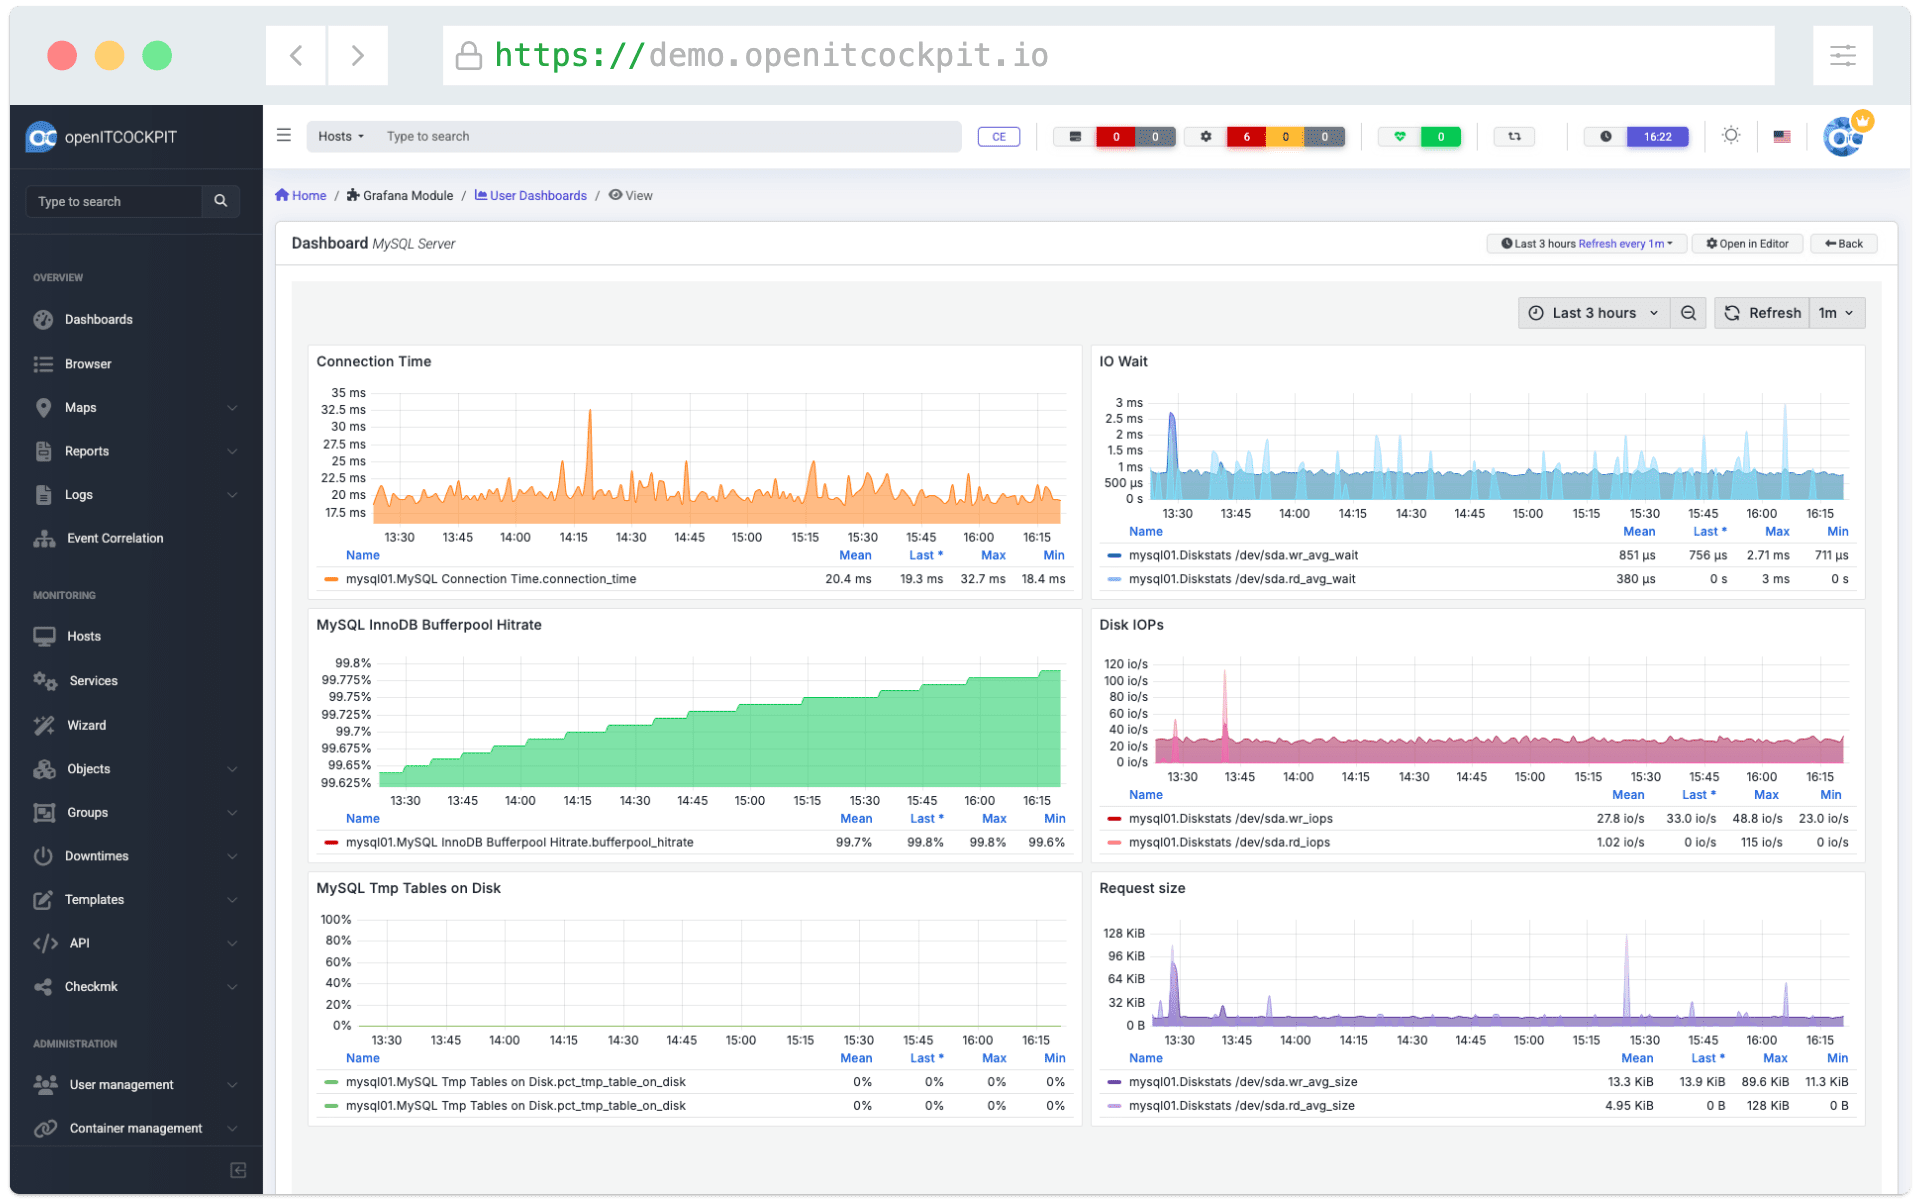This screenshot has width=1920, height=1200.
Task: Click the Checkmk share-node icon
Action: [x=43, y=987]
